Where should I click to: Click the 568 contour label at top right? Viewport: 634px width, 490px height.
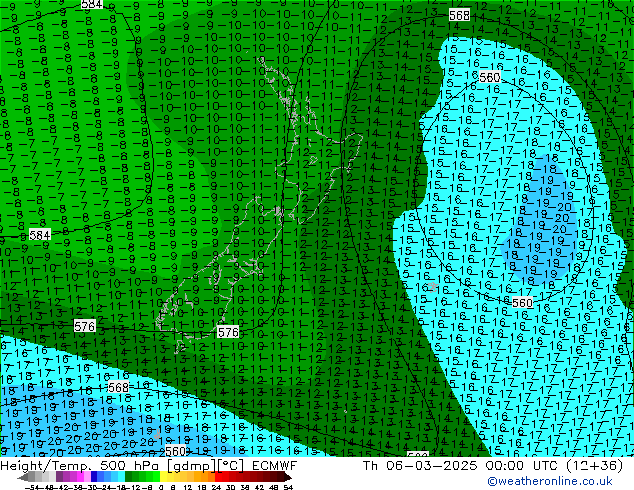459,15
